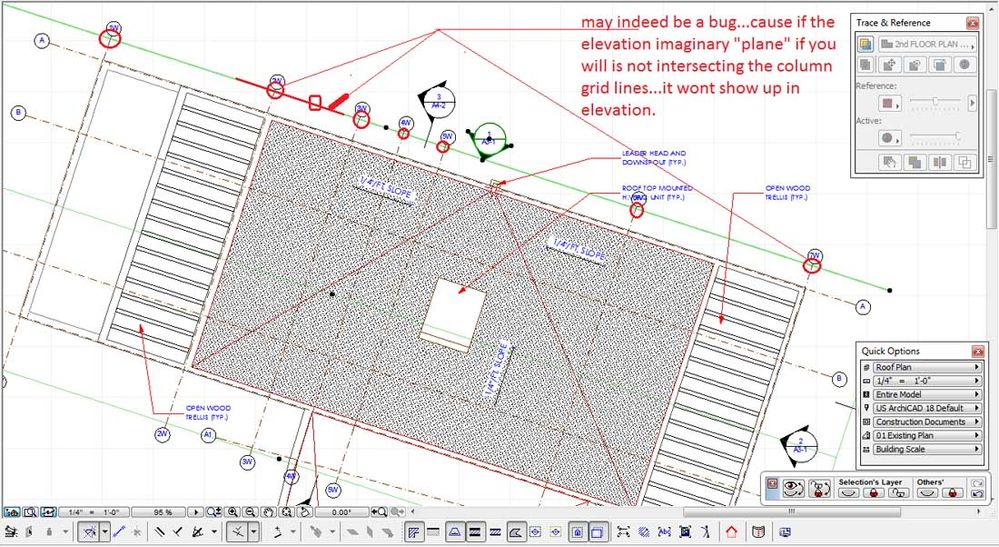Open the 01 Existing Plan renovation filter dropdown
999x547 pixels.
tap(926, 436)
